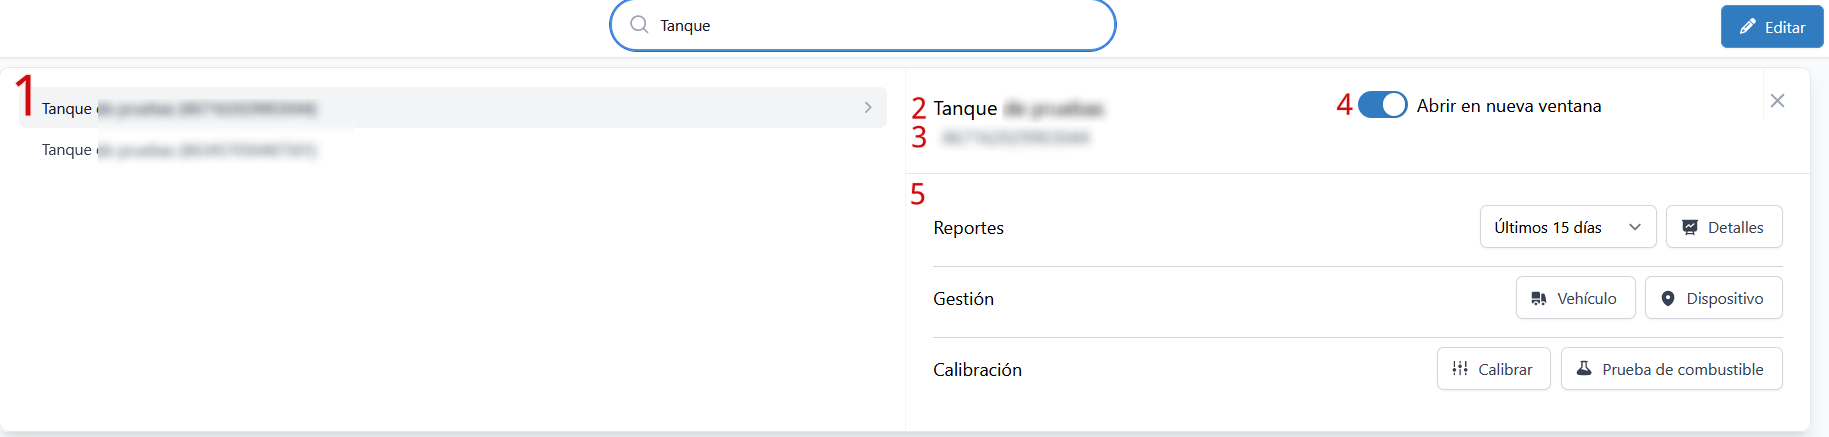Open Dispositivo using the location pin icon
Image resolution: width=1829 pixels, height=437 pixels.
[1668, 298]
